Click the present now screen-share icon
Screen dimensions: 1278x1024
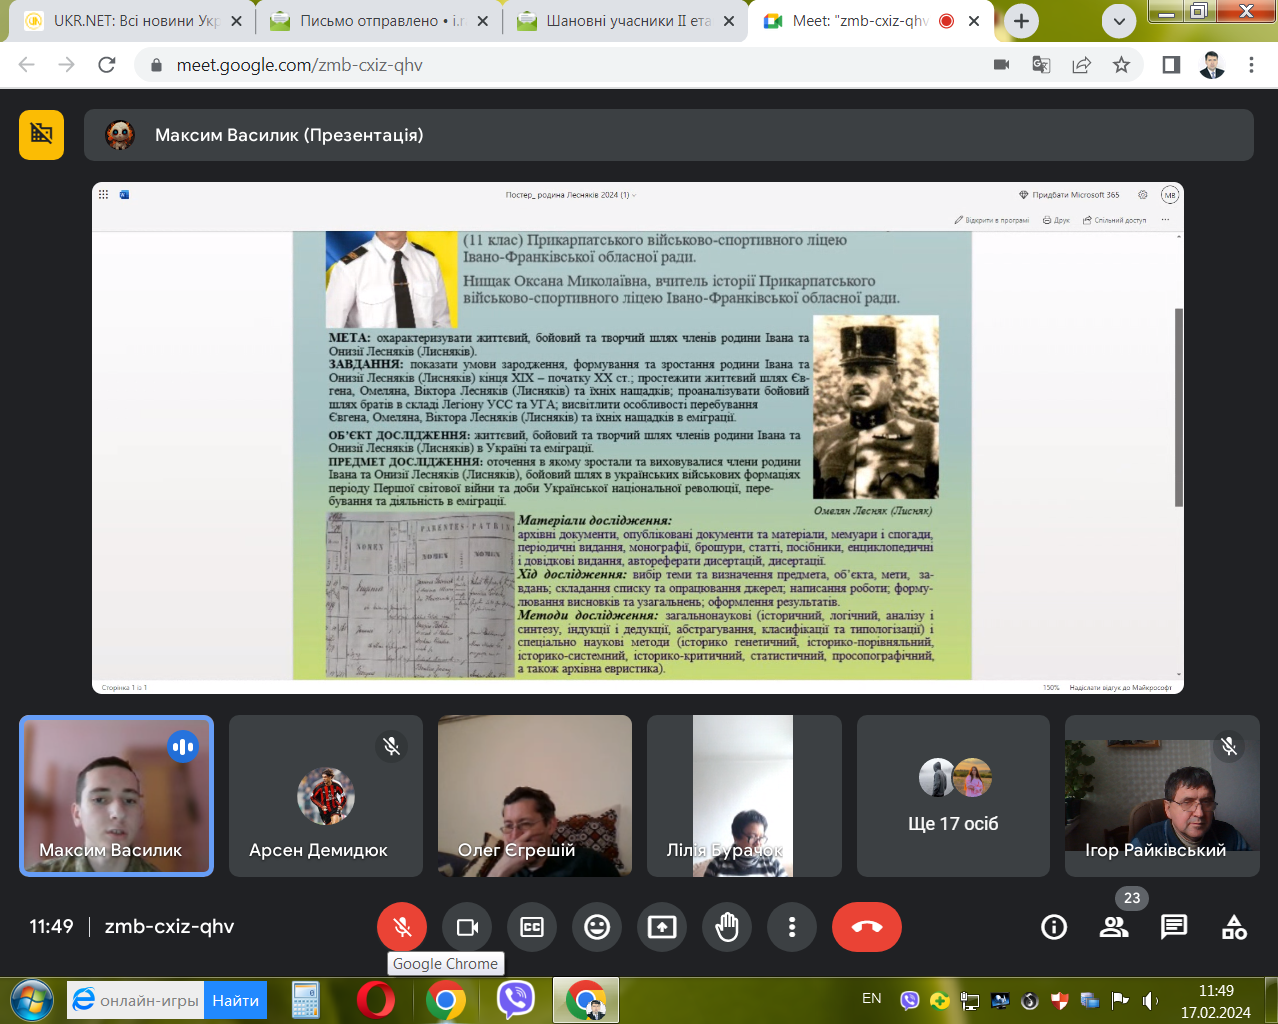pos(662,927)
